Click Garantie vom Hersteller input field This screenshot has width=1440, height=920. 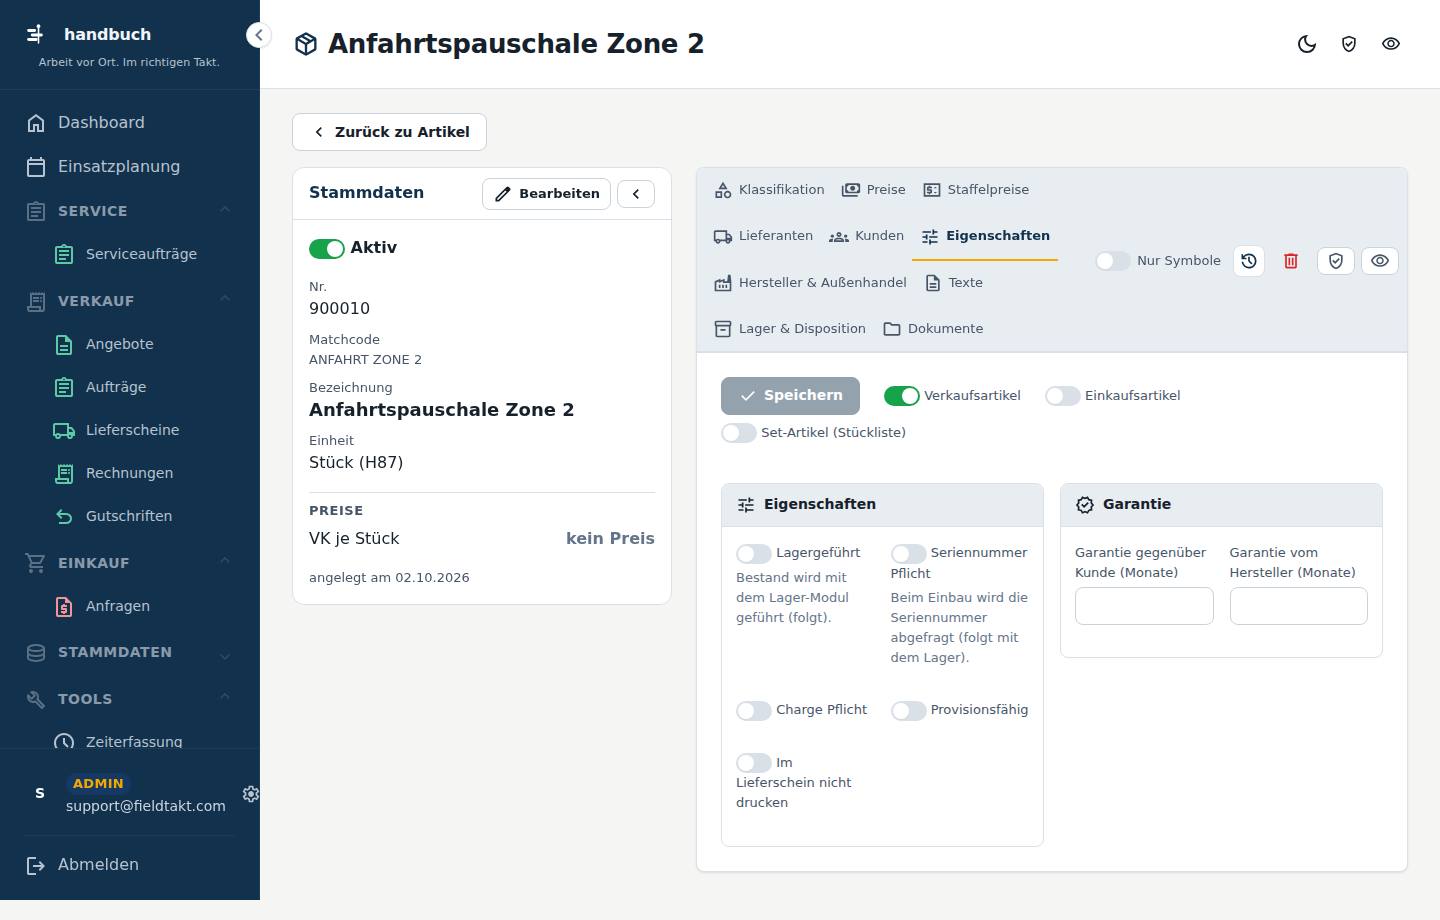coord(1298,606)
